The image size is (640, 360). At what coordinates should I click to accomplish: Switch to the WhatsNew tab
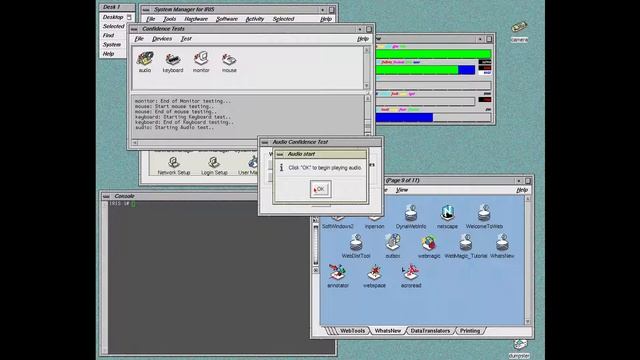388,331
